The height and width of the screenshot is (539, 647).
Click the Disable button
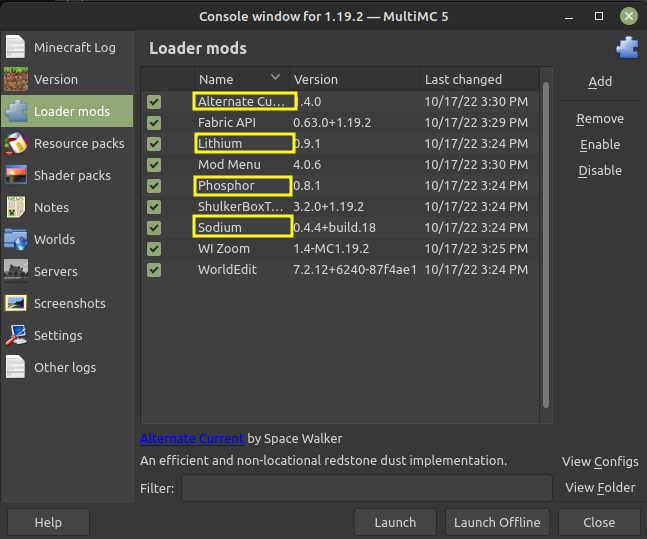coord(600,170)
